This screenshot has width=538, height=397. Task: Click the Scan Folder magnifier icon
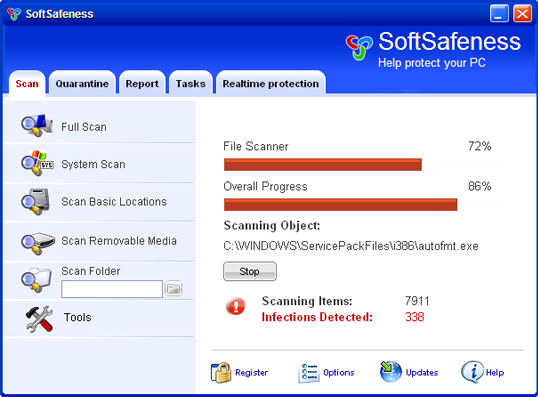point(36,280)
